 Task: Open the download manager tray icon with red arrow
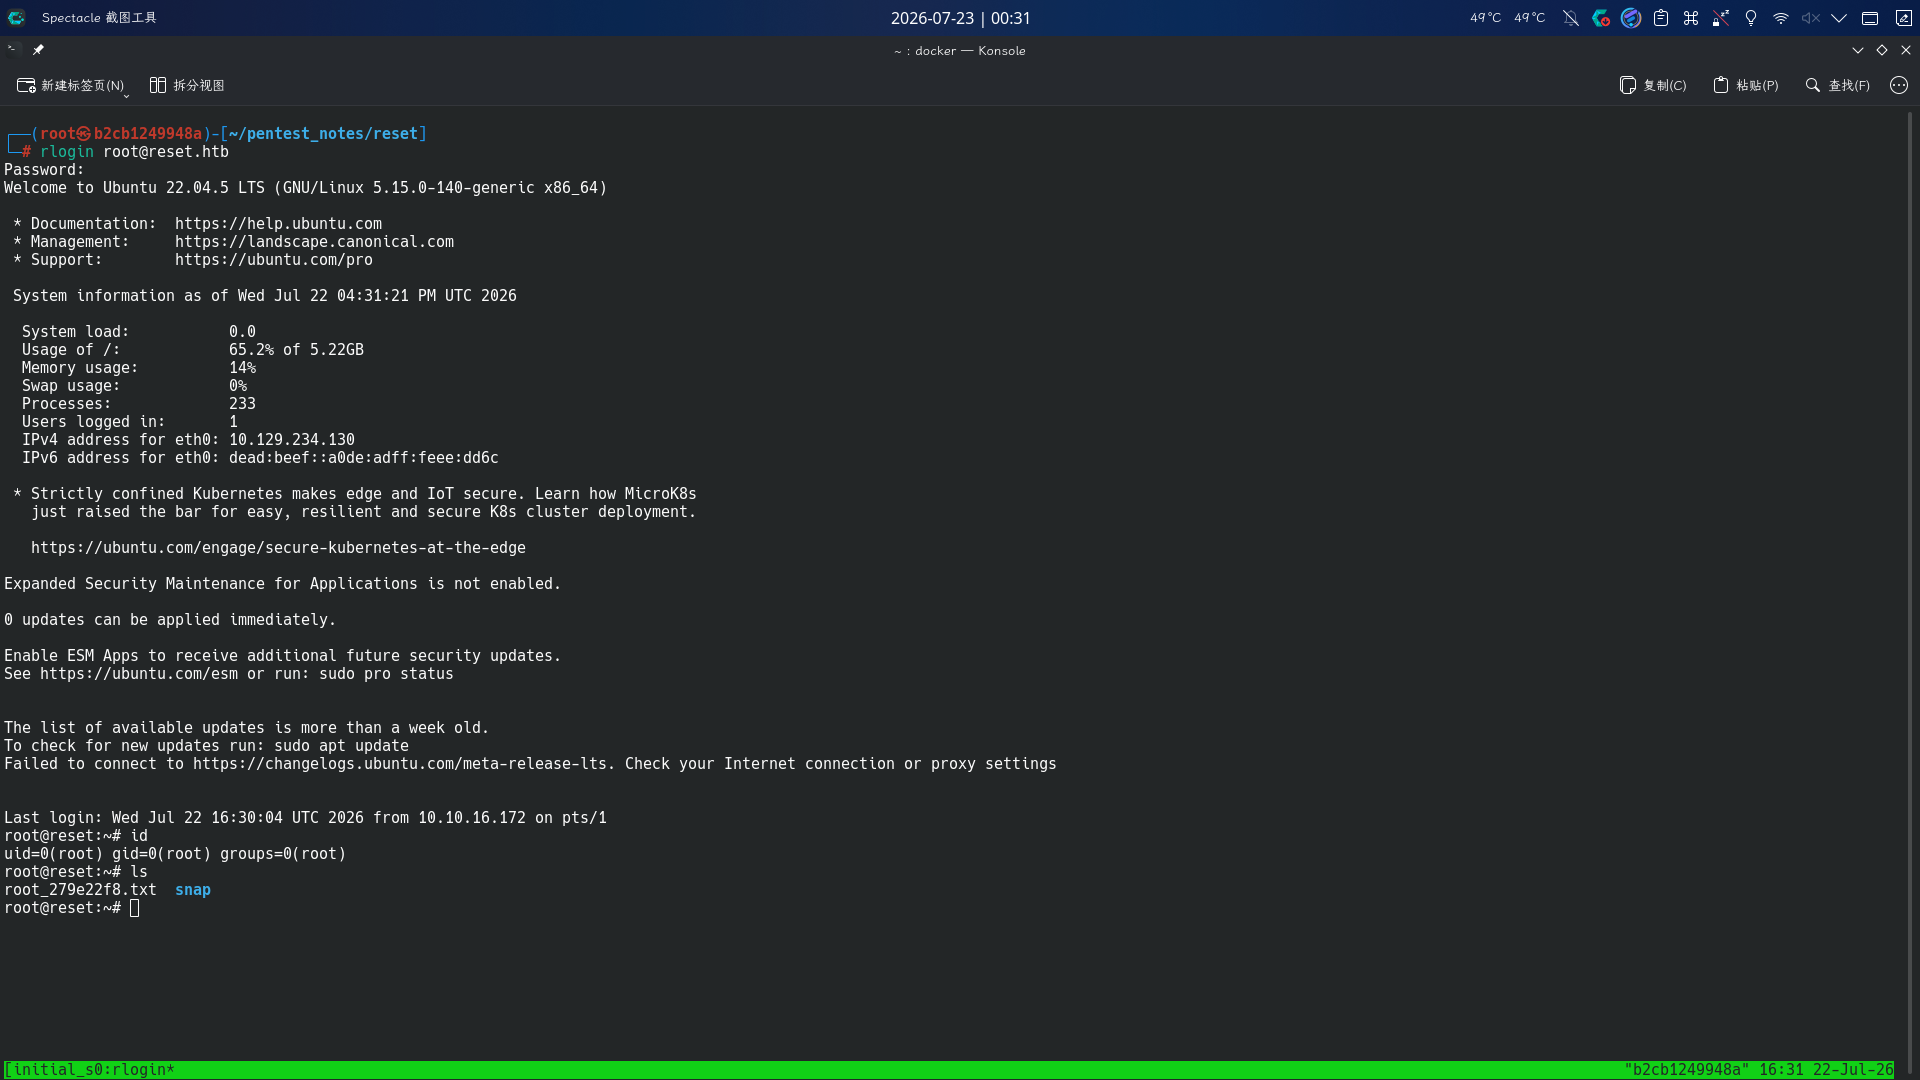coord(1601,18)
